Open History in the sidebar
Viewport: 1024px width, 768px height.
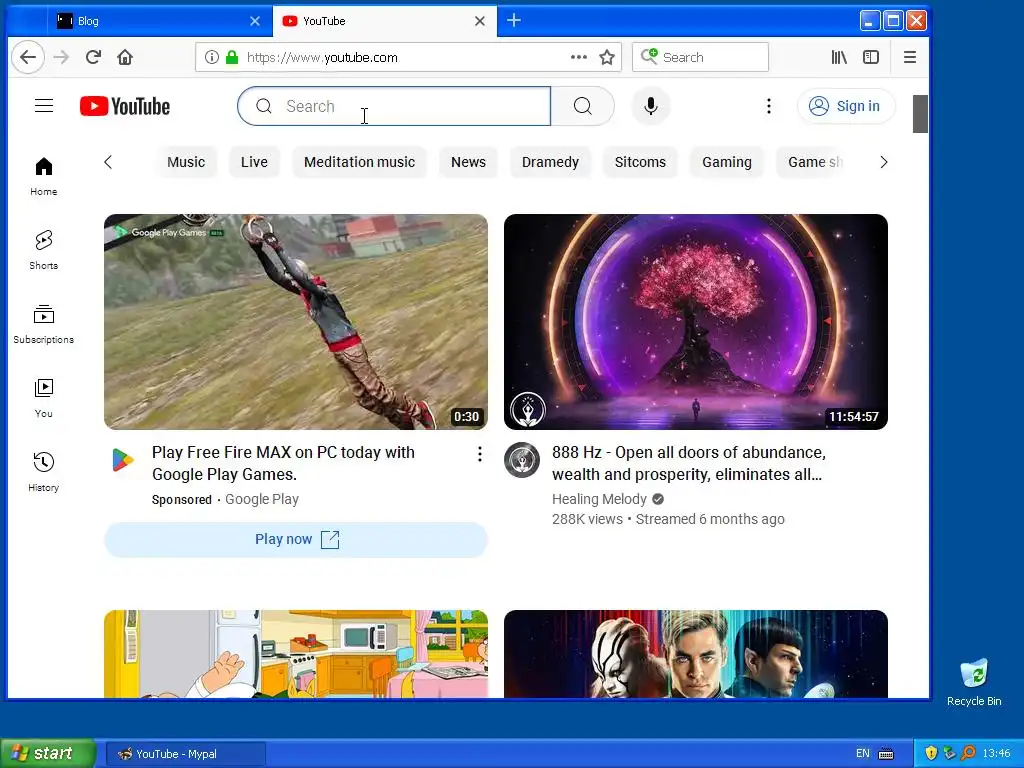(44, 472)
